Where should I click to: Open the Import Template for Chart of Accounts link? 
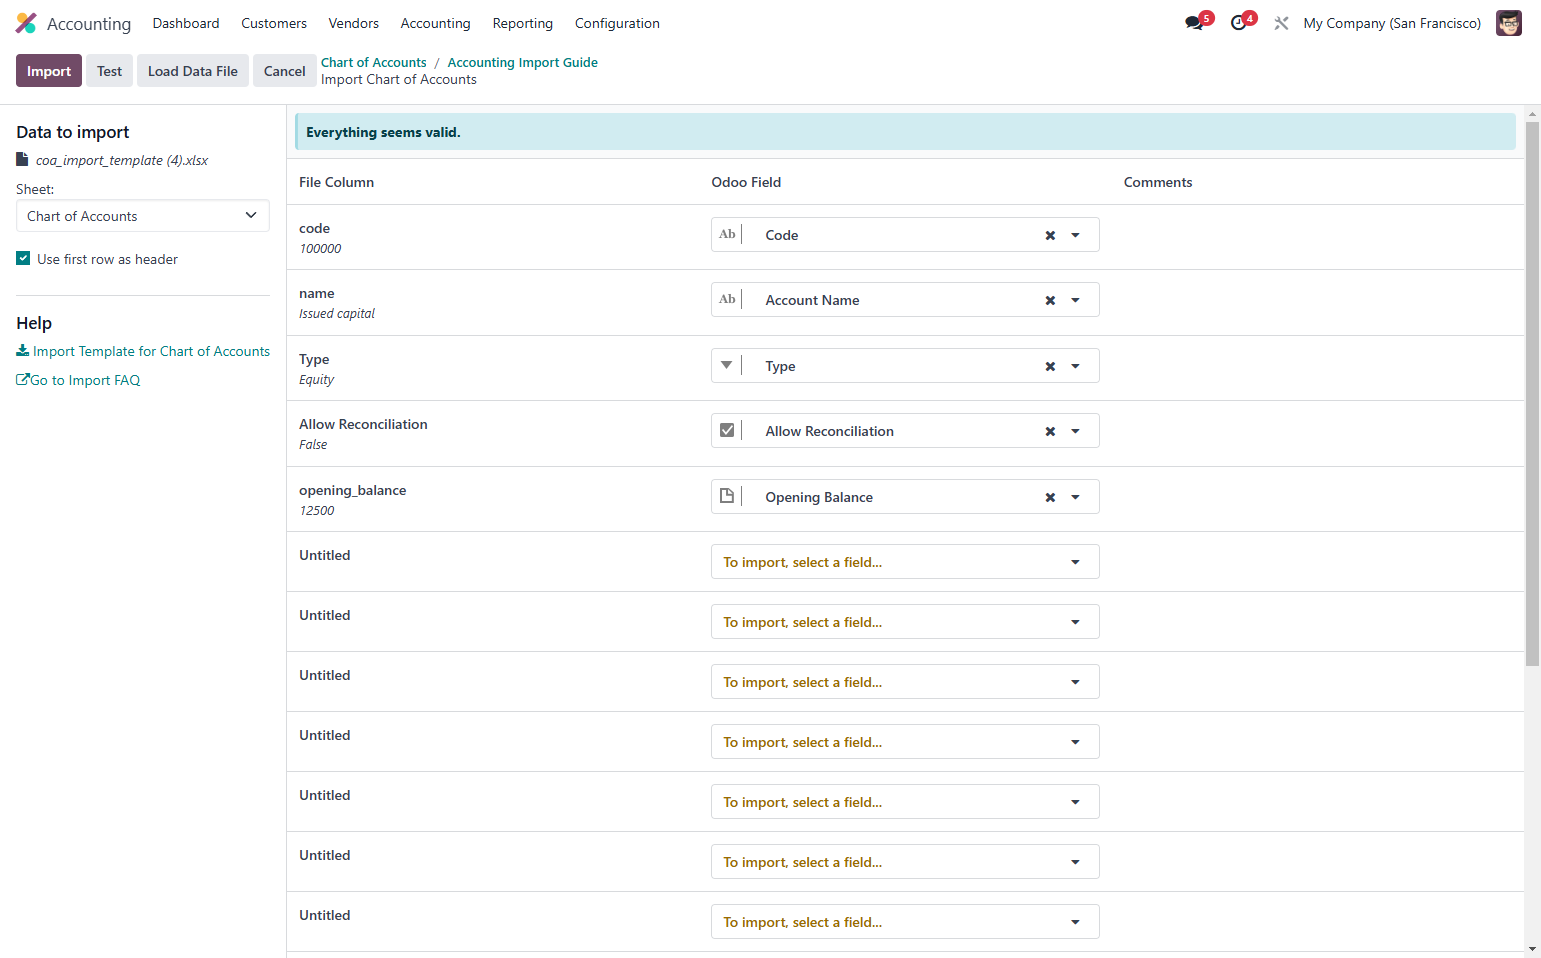tap(143, 351)
